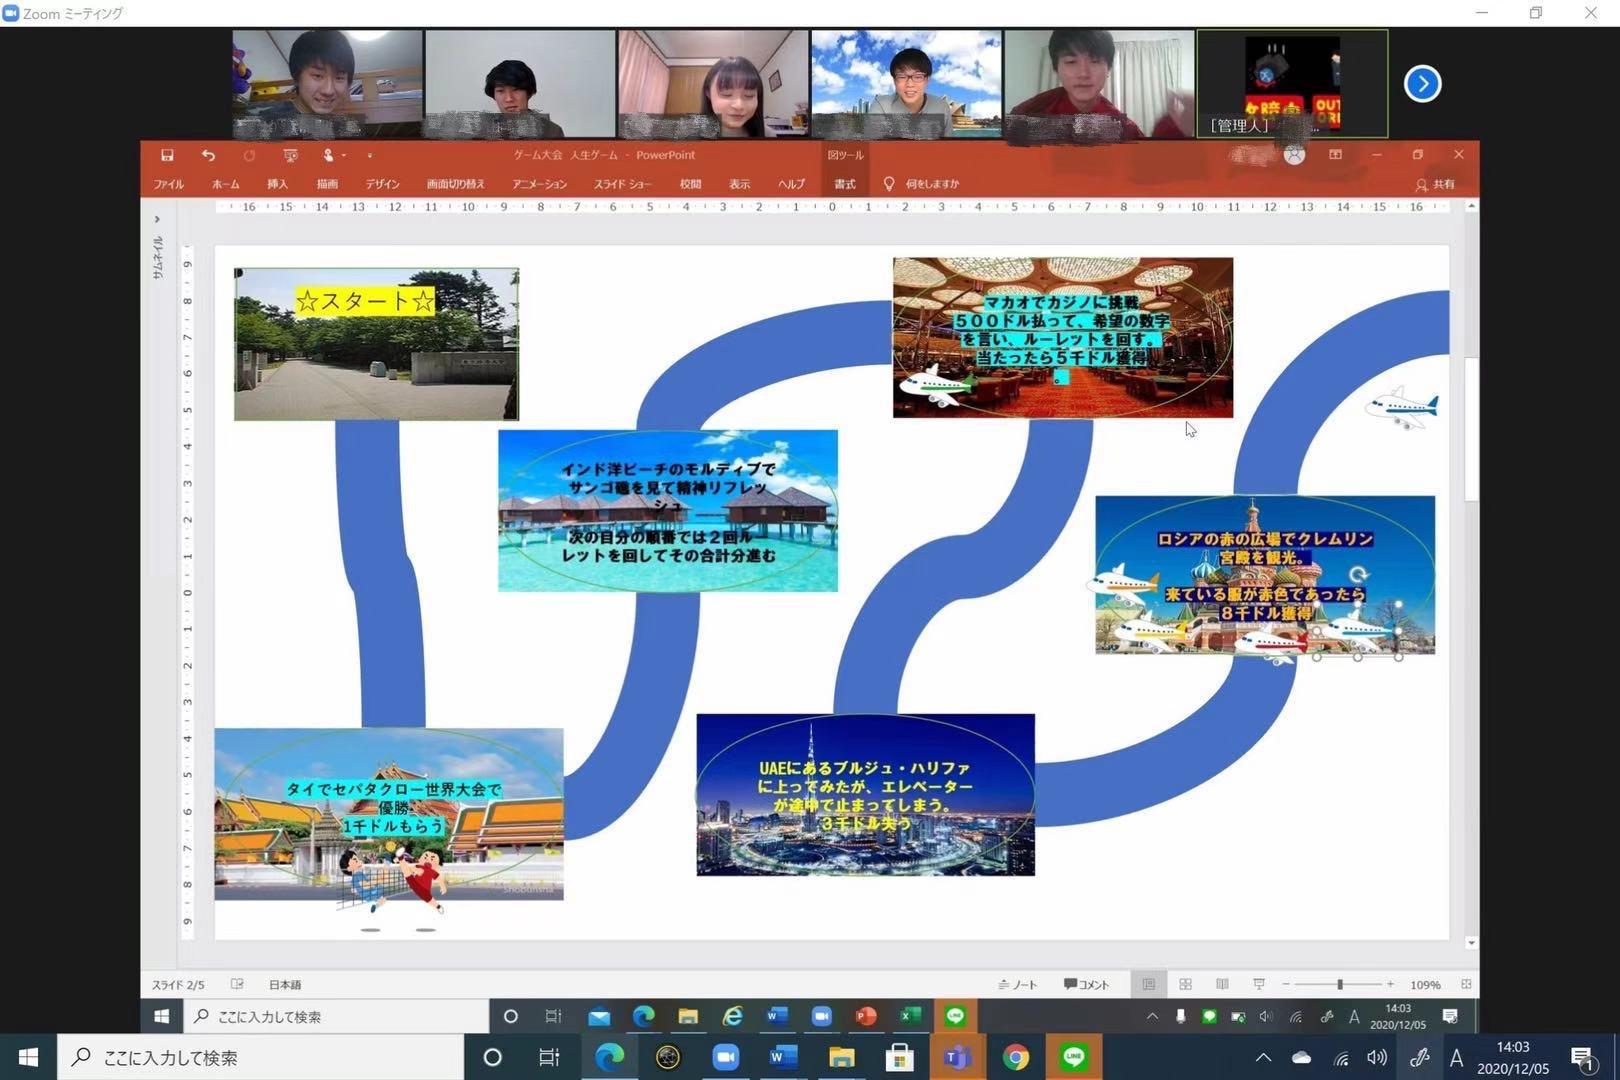The width and height of the screenshot is (1620, 1080).
Task: Show next Zoom participants with blue arrow
Action: point(1422,84)
